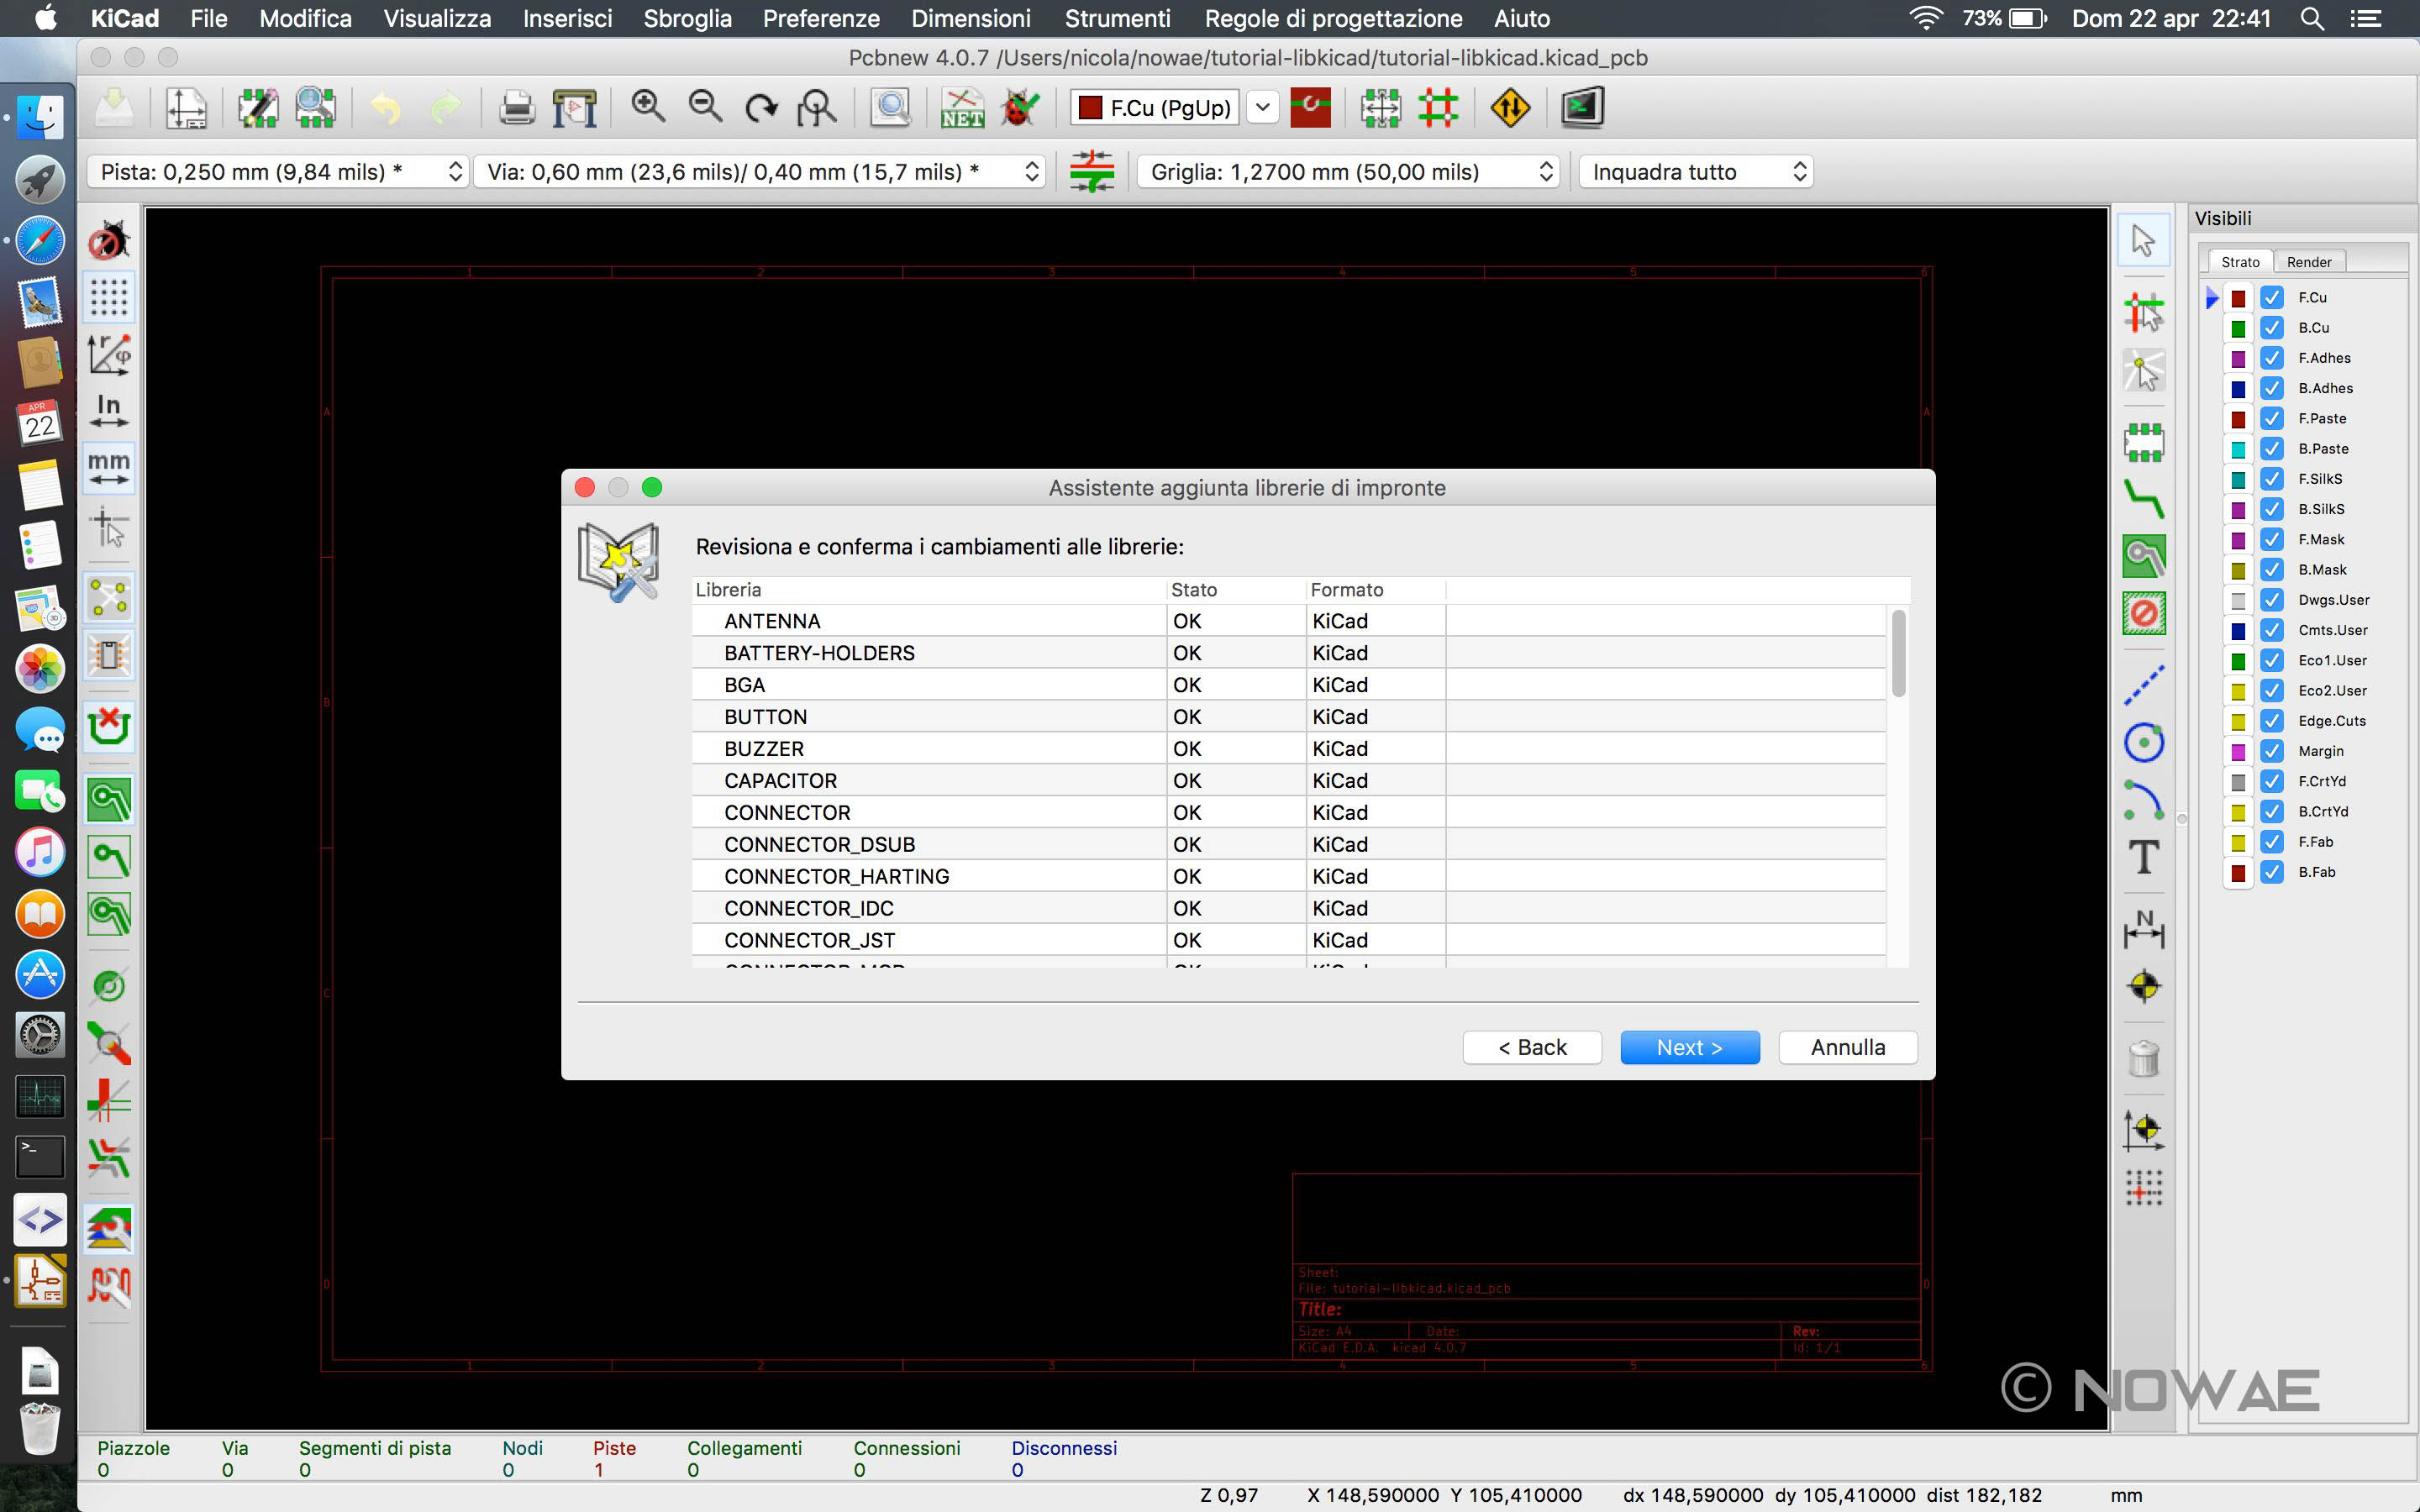The height and width of the screenshot is (1512, 2420).
Task: Select the Add arc tool
Action: point(2143,800)
